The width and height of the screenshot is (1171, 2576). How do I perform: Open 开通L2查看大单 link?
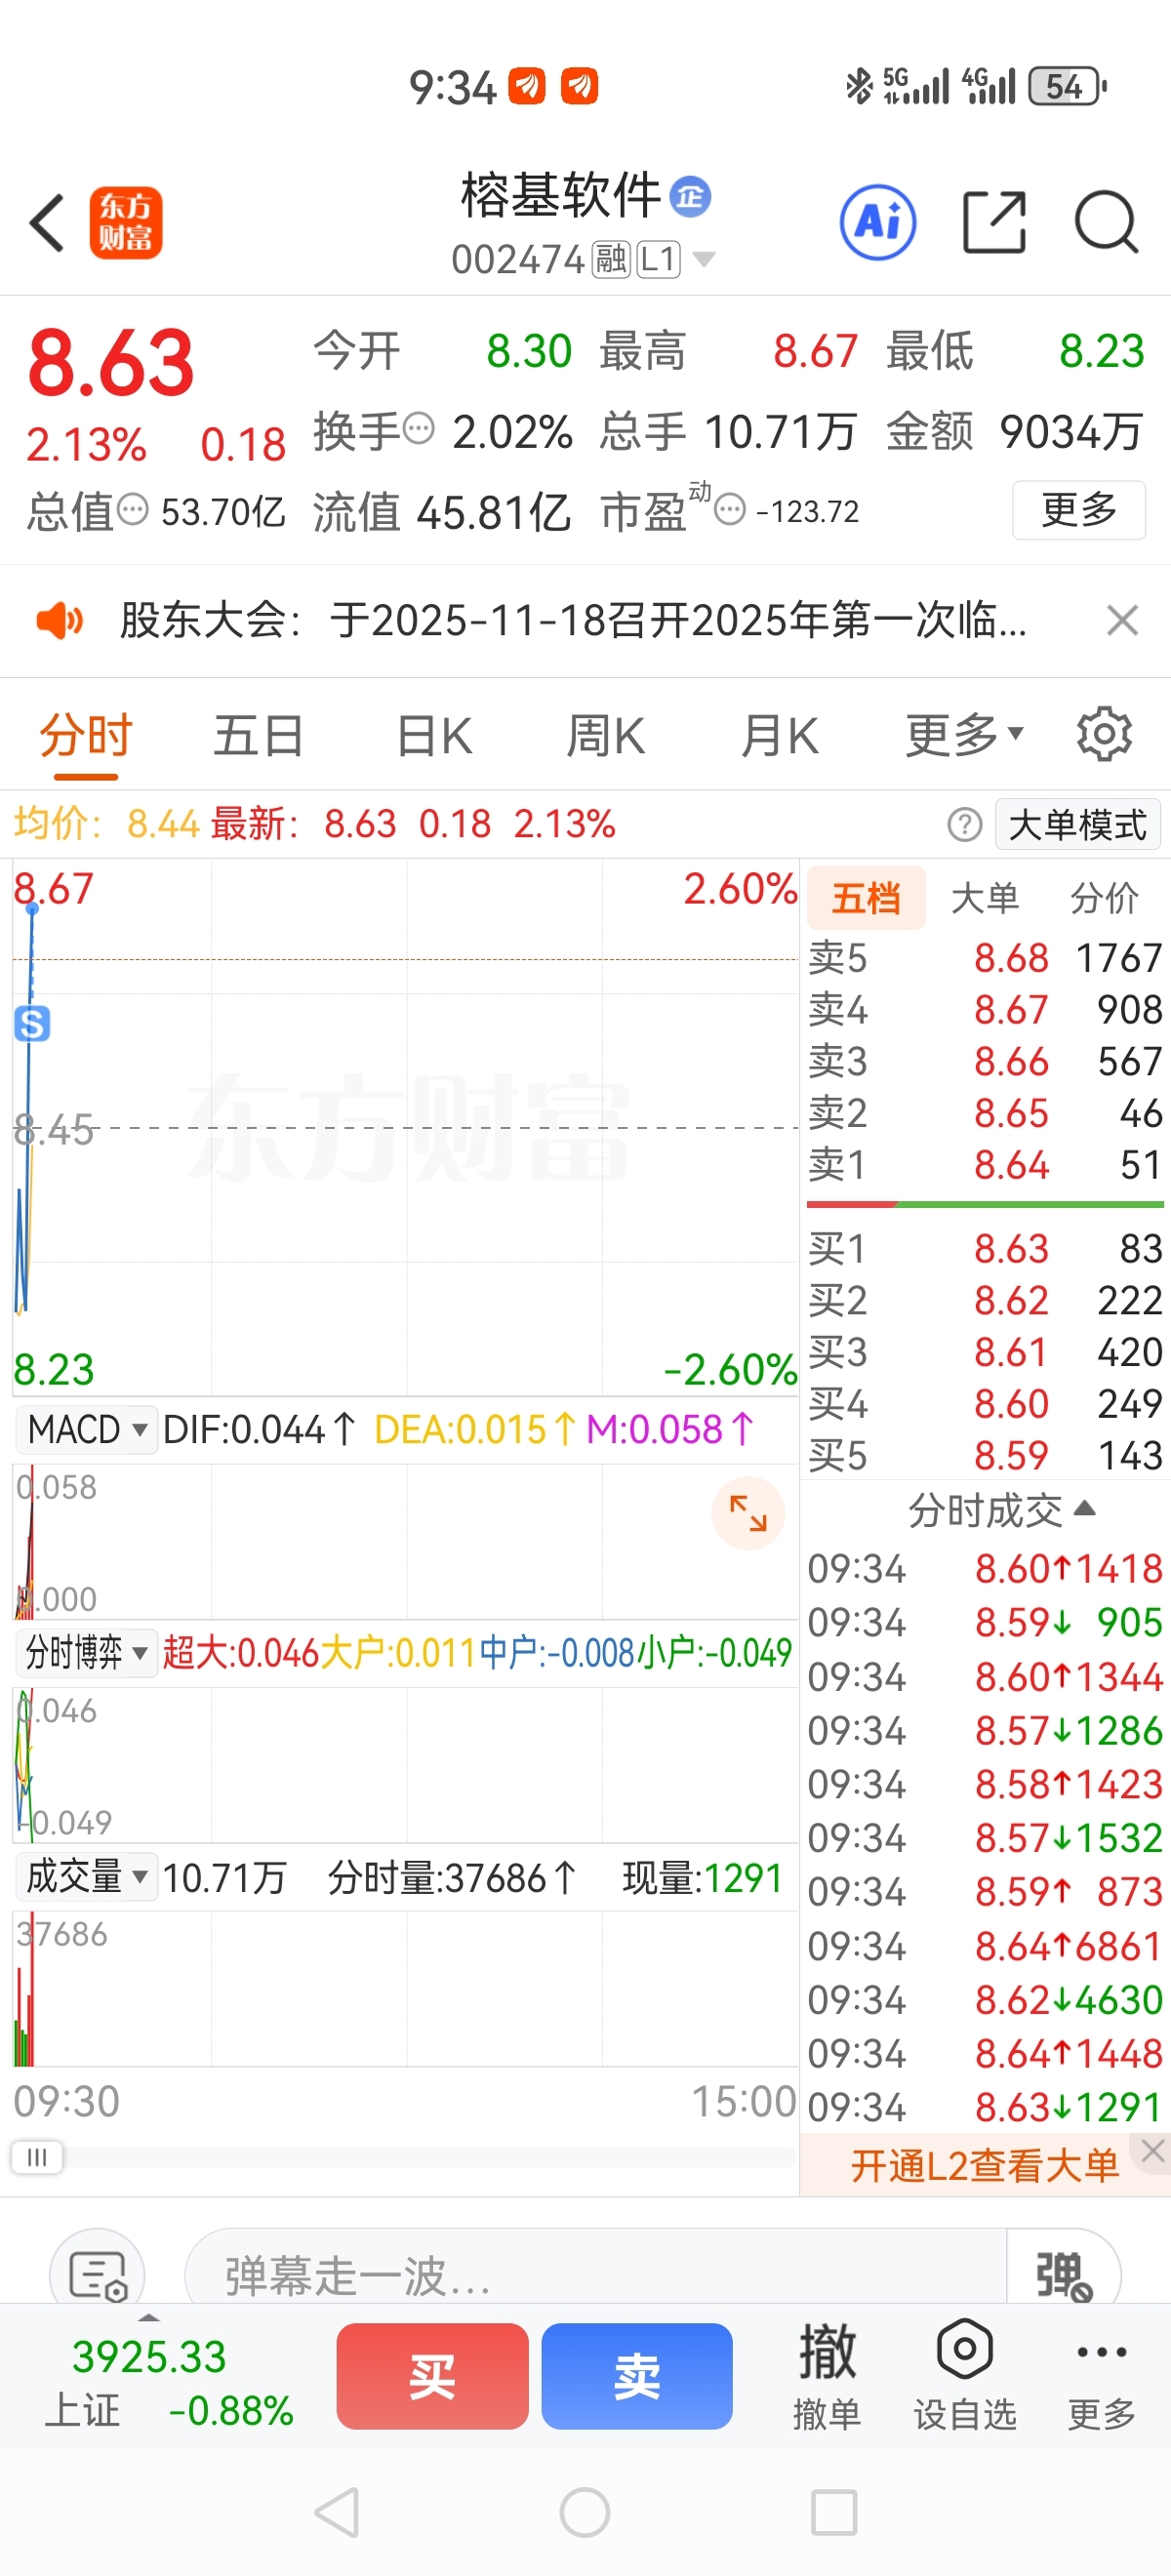pyautogui.click(x=984, y=2165)
